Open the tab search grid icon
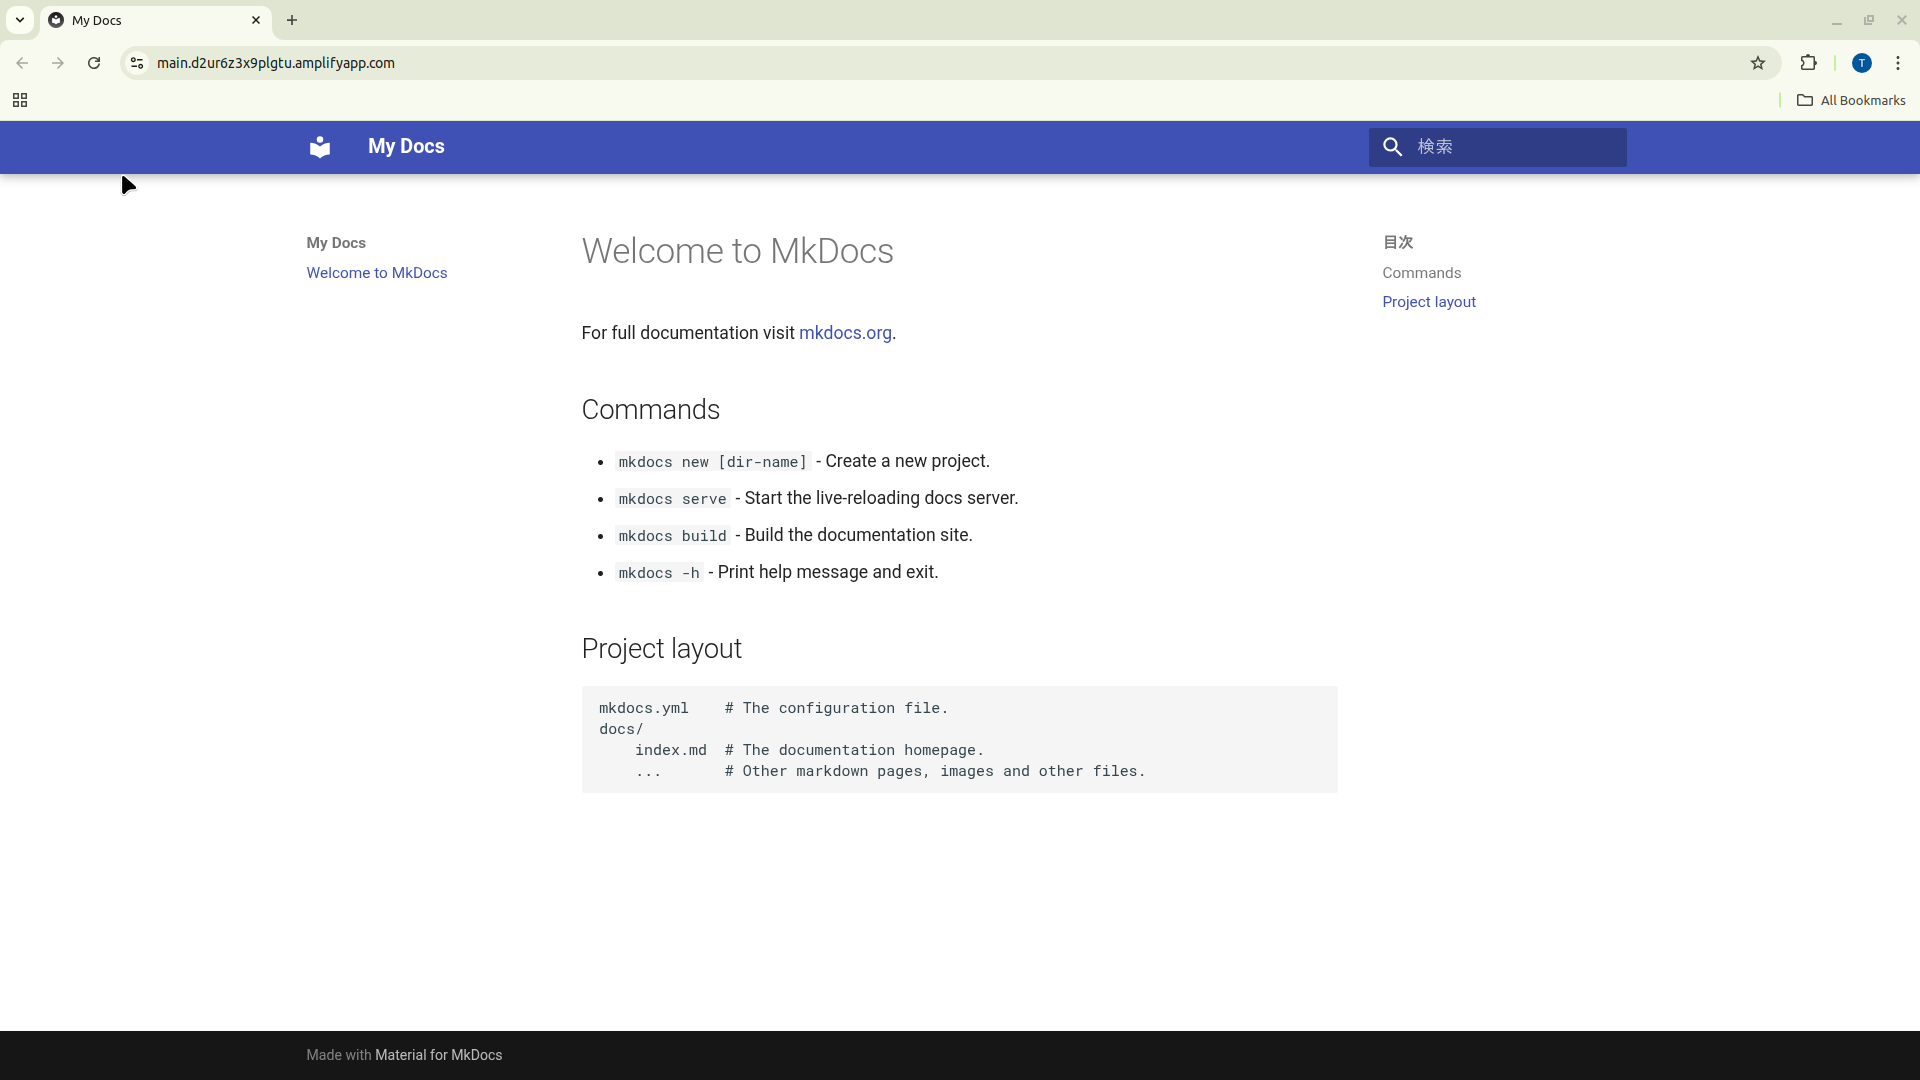Screen dimensions: 1920x1080 click(19, 100)
